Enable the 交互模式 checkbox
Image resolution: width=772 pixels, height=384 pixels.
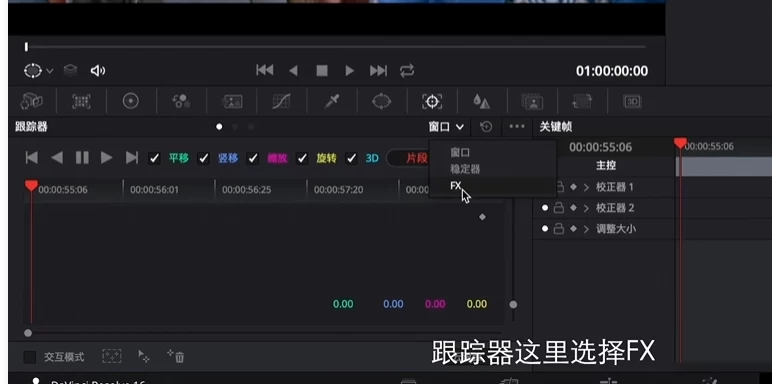click(x=30, y=357)
